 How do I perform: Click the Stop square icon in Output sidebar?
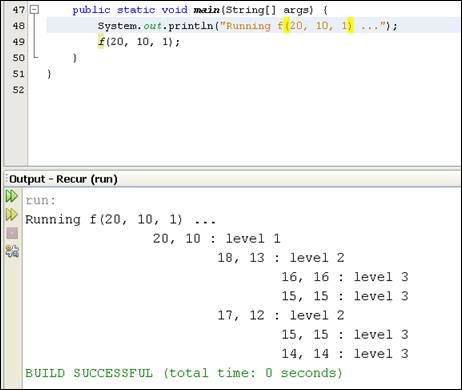click(12, 233)
